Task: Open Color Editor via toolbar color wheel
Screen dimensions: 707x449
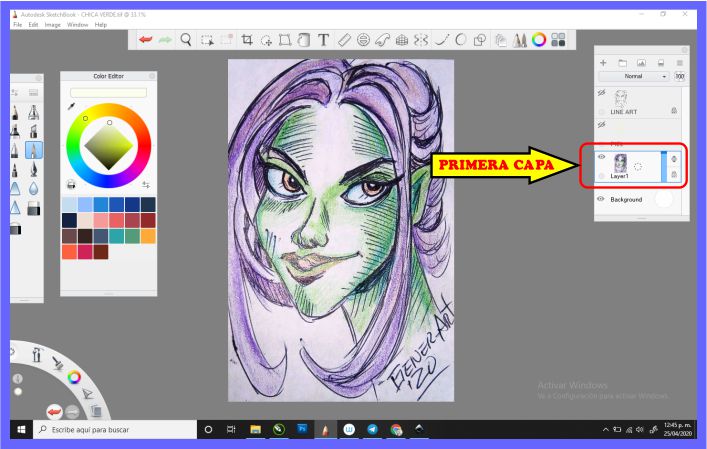Action: pyautogui.click(x=539, y=40)
